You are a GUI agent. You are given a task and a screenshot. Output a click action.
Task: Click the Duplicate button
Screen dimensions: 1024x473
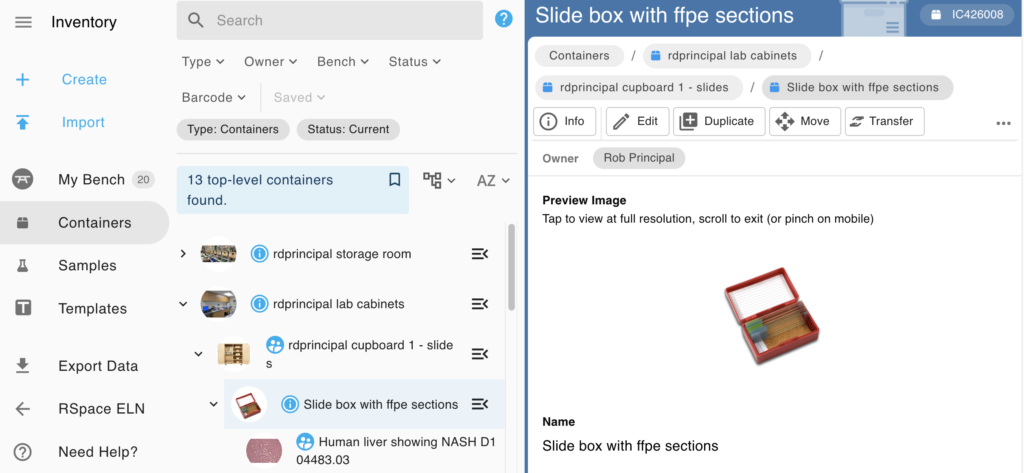click(x=719, y=122)
